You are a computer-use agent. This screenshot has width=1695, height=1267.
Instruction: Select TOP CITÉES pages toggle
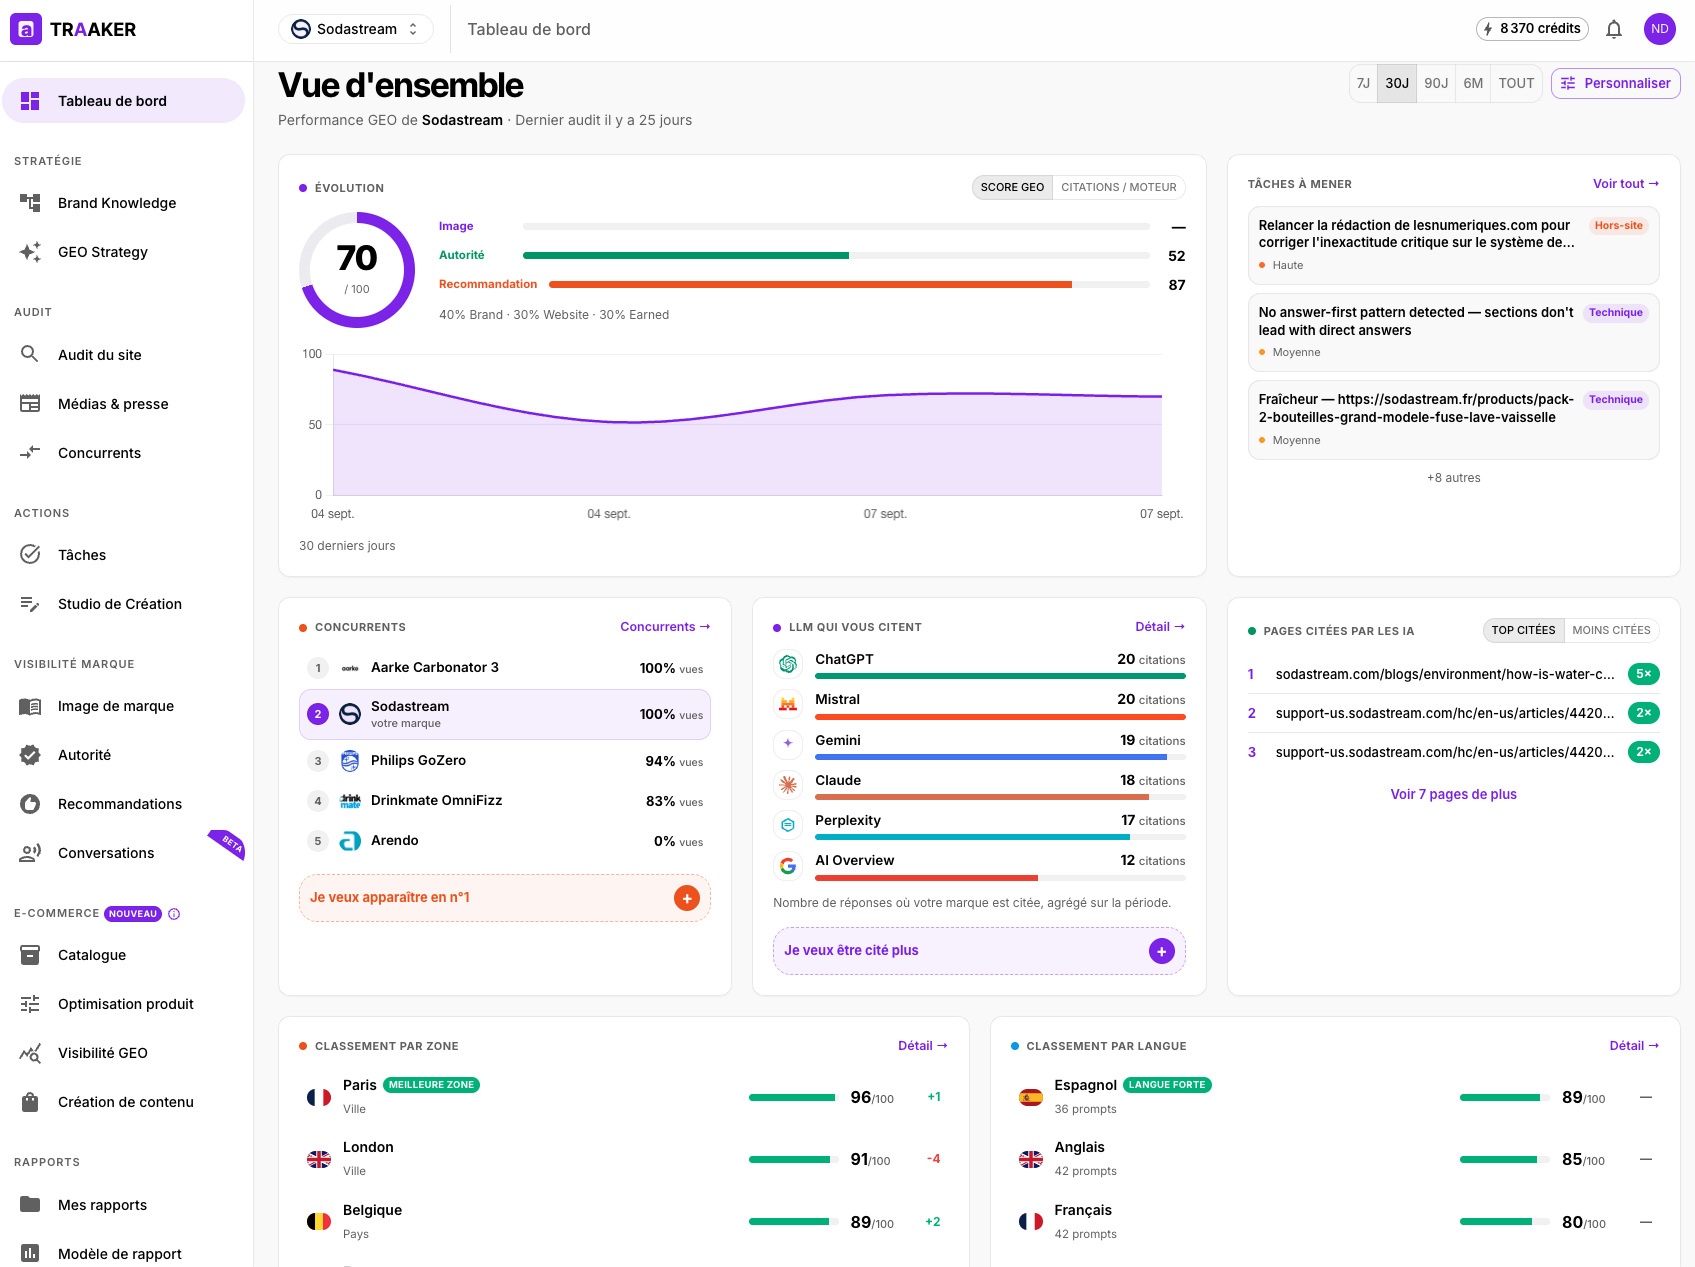pyautogui.click(x=1523, y=630)
